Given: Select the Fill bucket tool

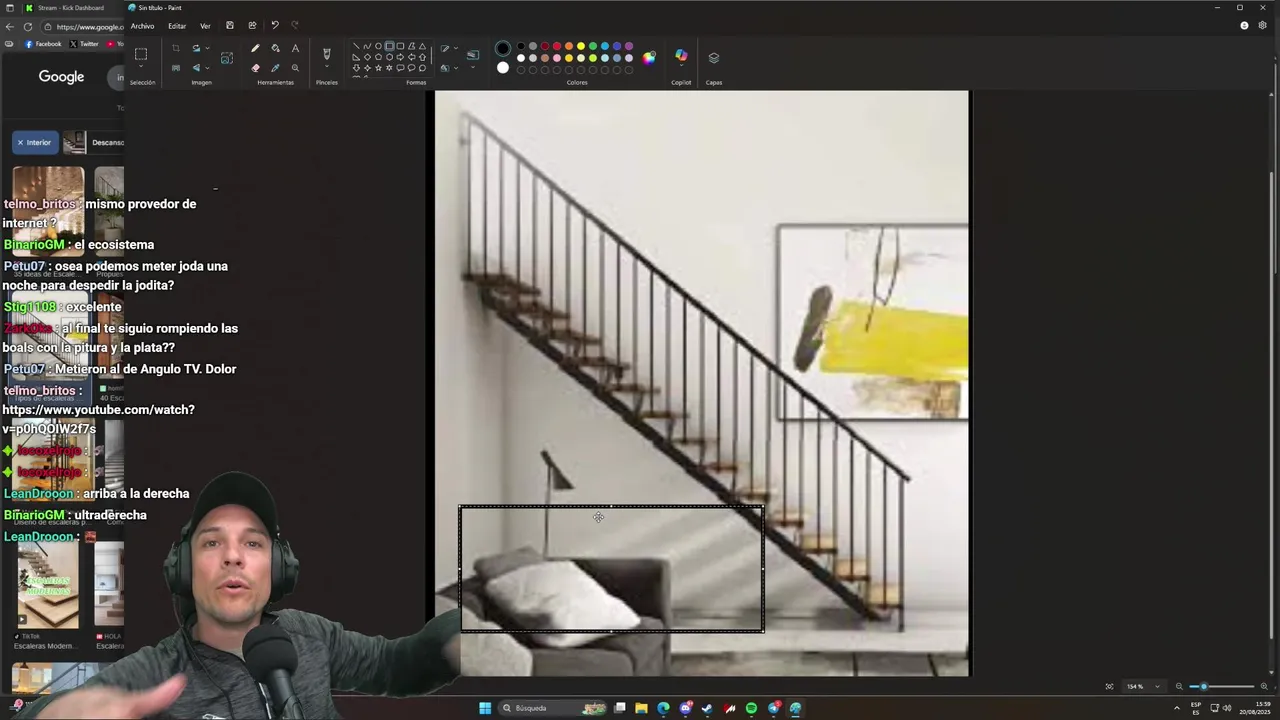Looking at the screenshot, I should 275,48.
